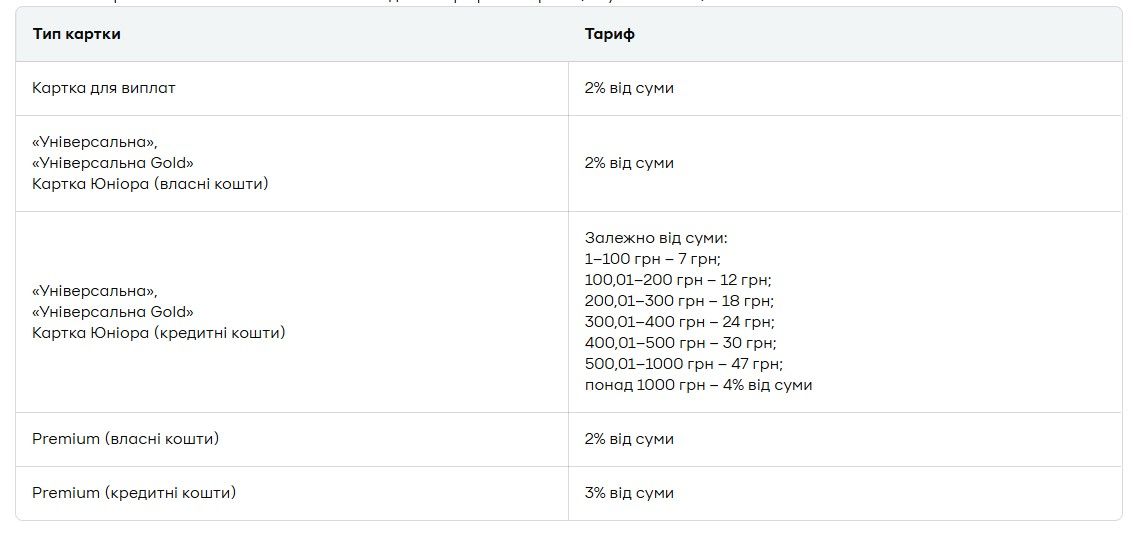Click 2% tariff in Юніора власні кошти row

point(629,163)
